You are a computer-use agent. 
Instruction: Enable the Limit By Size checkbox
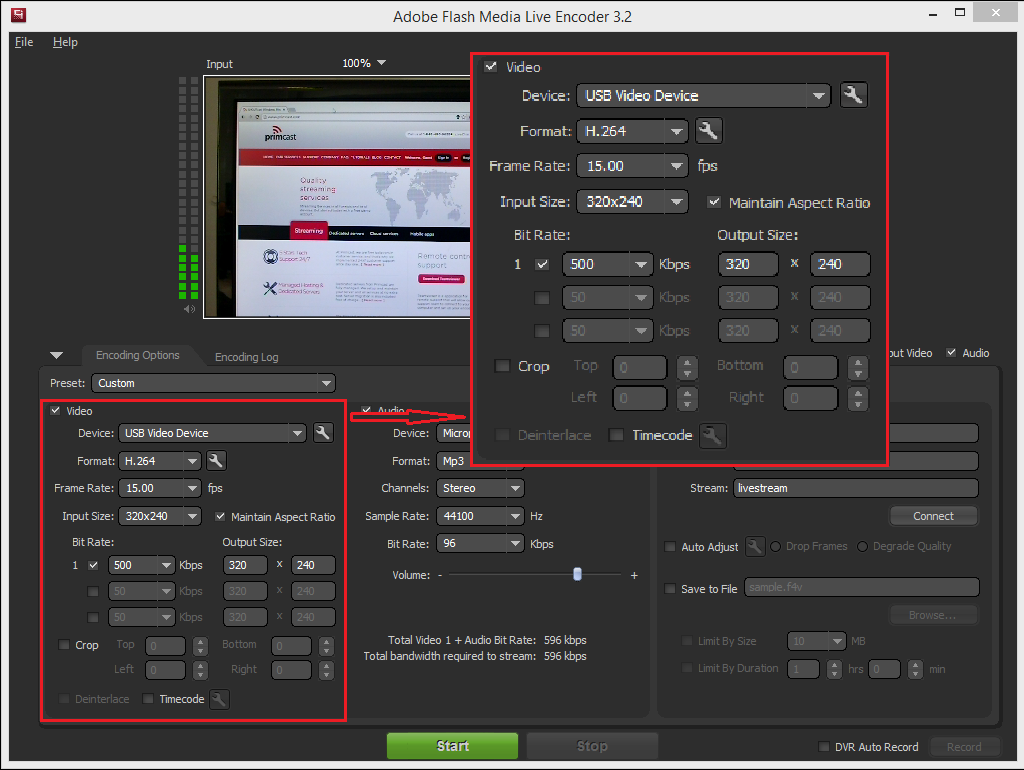[687, 641]
